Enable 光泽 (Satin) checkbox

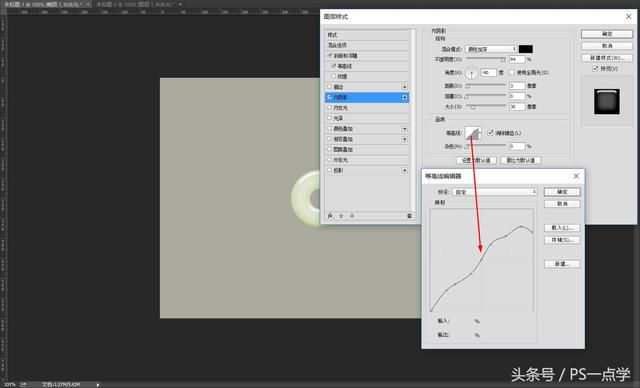coord(330,118)
